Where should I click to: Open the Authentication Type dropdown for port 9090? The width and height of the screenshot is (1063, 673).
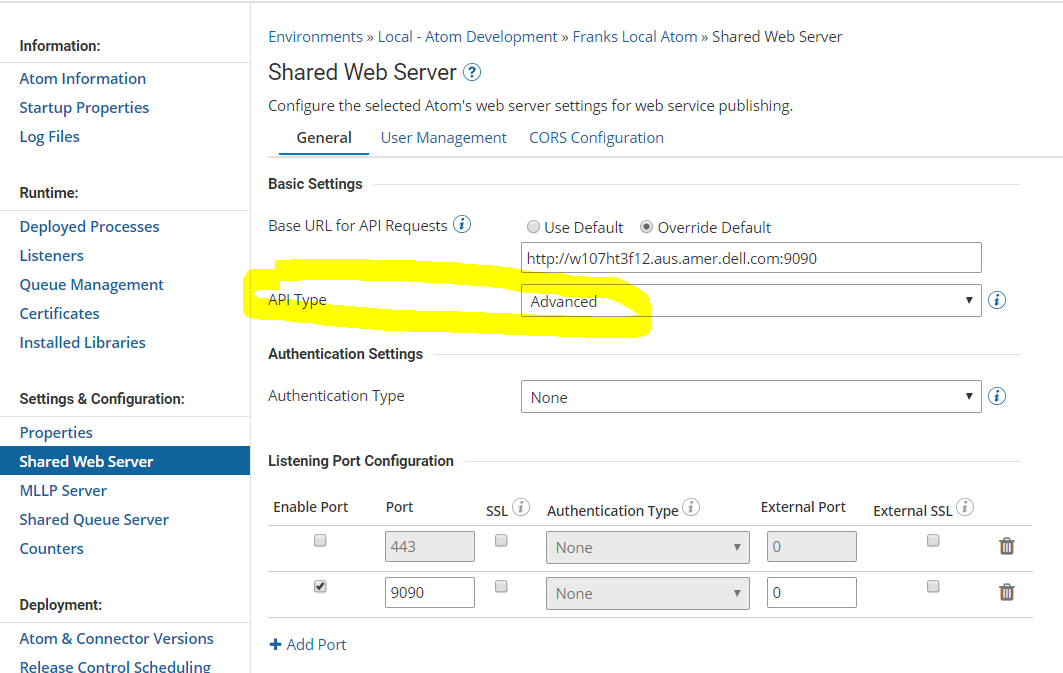pos(647,592)
